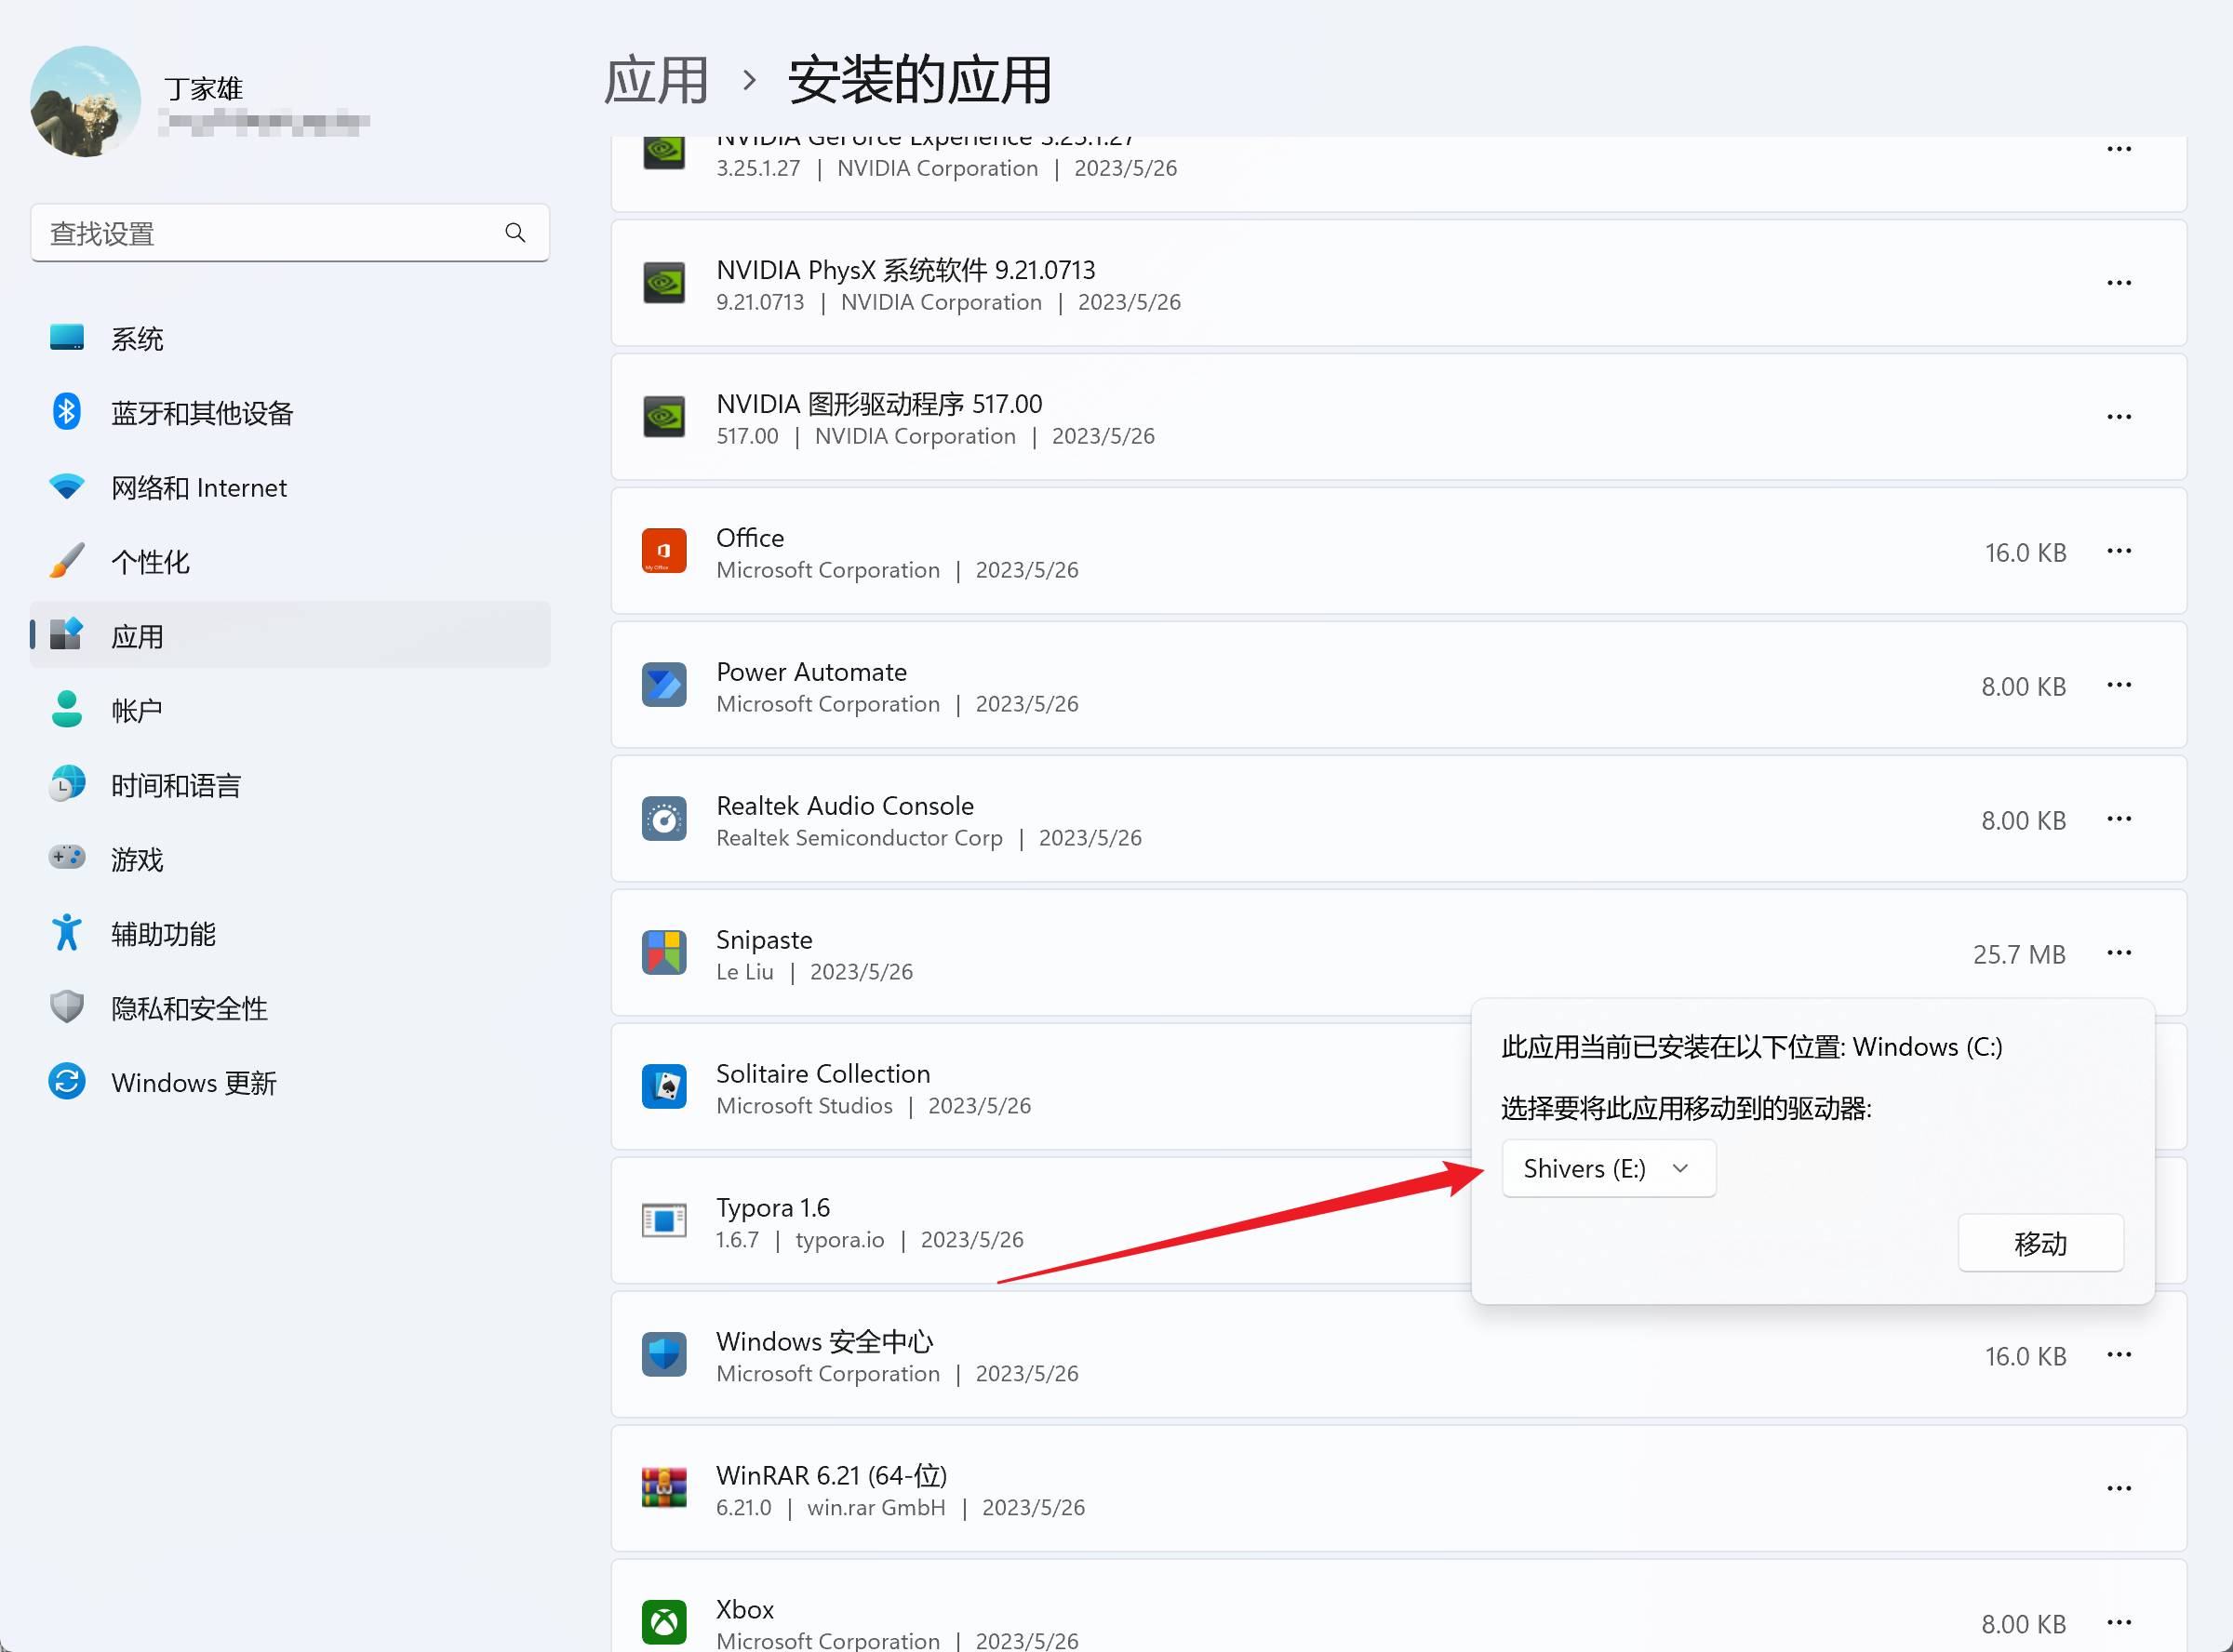
Task: Click Office's 16.0 KB size value
Action: coord(2025,553)
